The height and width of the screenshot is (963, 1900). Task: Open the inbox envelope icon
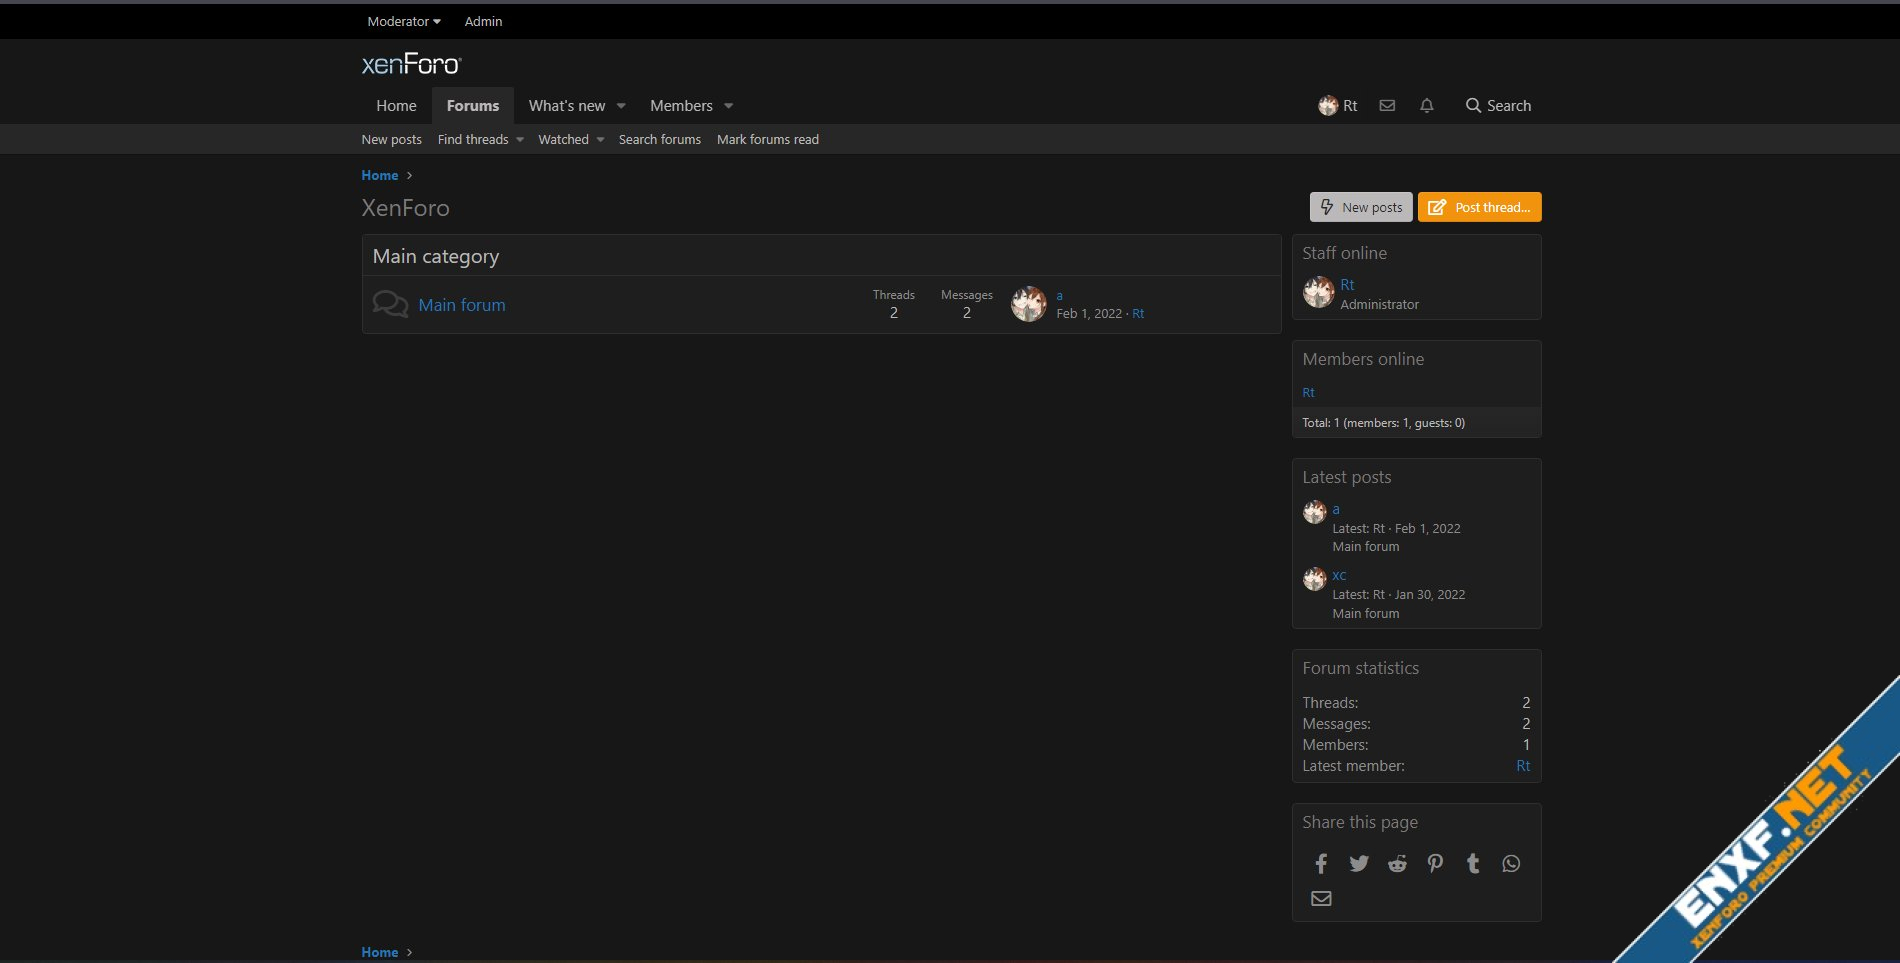point(1387,106)
